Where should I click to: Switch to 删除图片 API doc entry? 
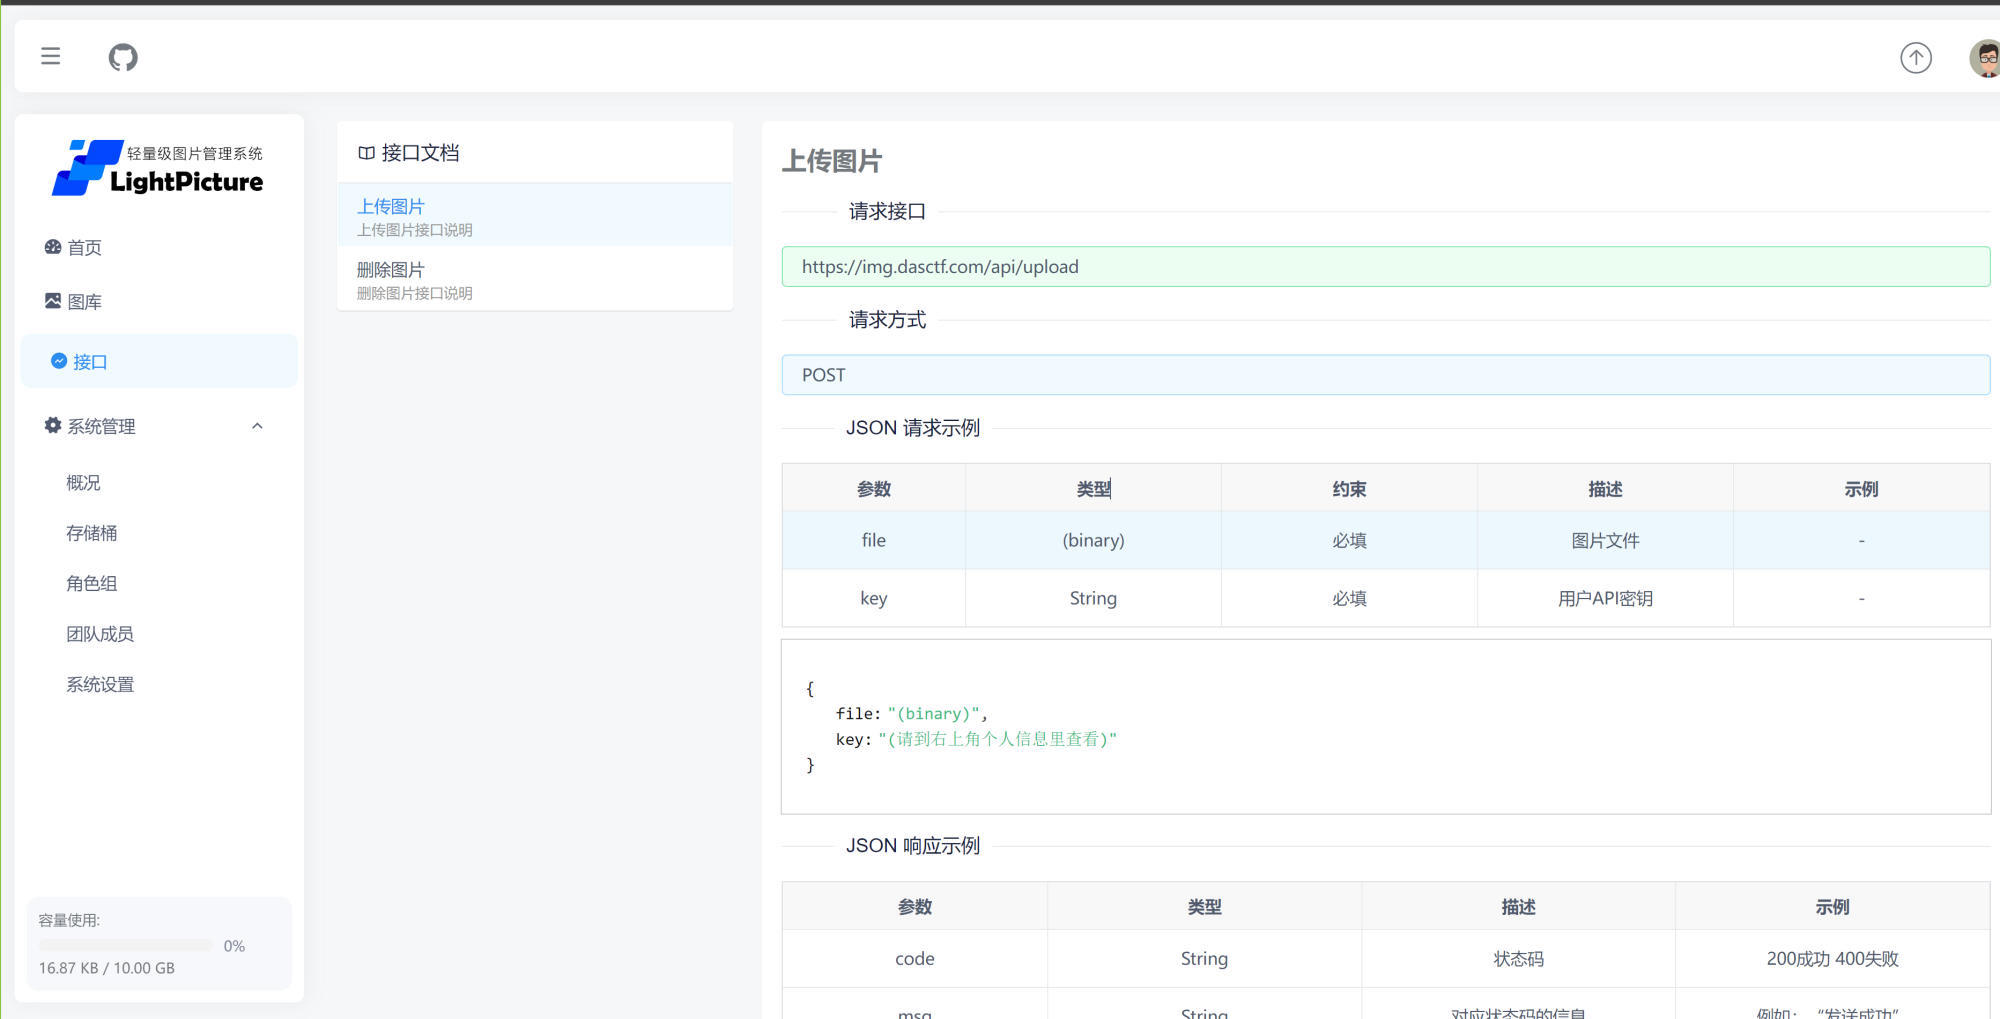534,280
